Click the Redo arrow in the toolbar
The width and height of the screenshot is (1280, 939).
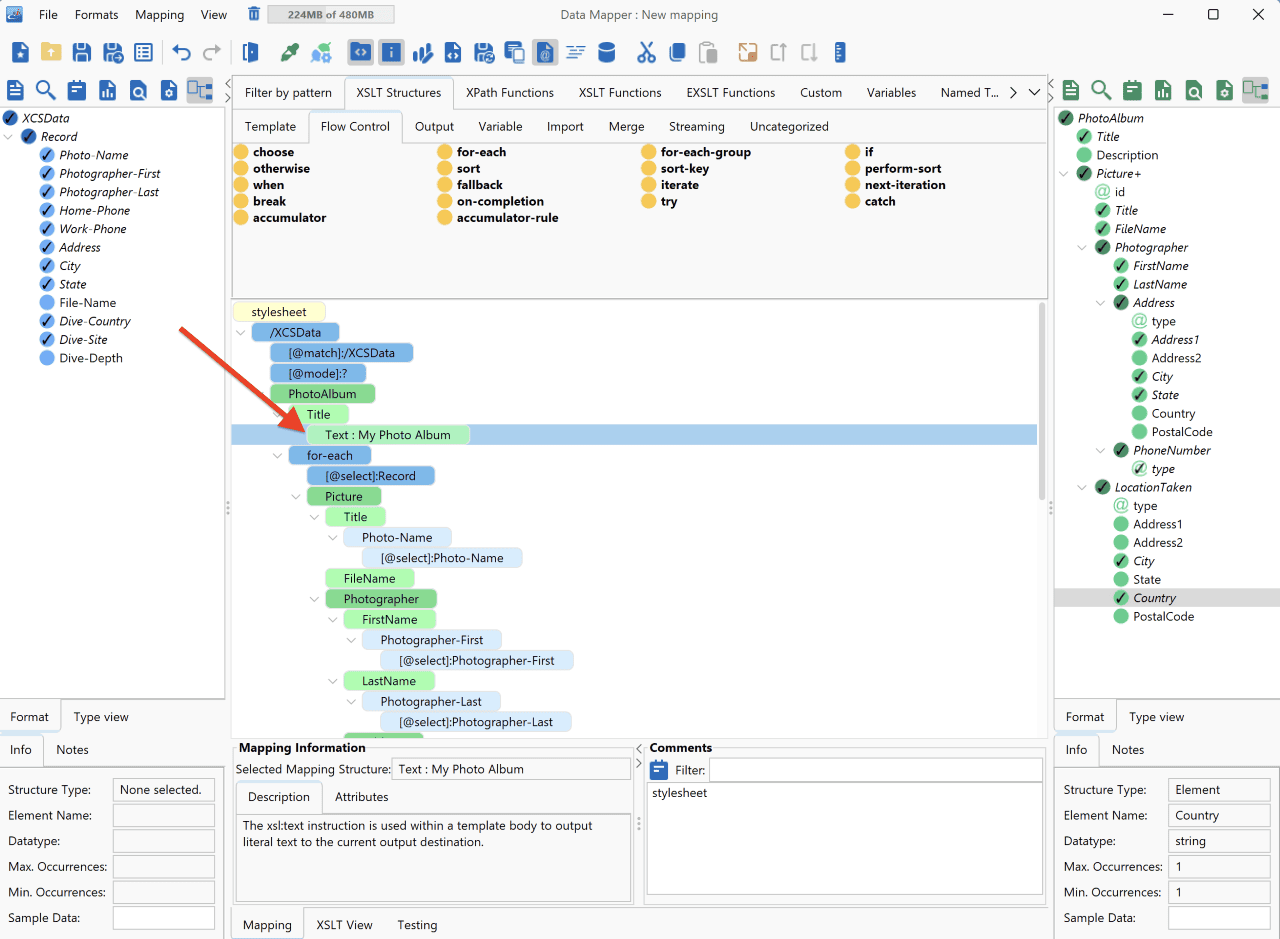[212, 52]
